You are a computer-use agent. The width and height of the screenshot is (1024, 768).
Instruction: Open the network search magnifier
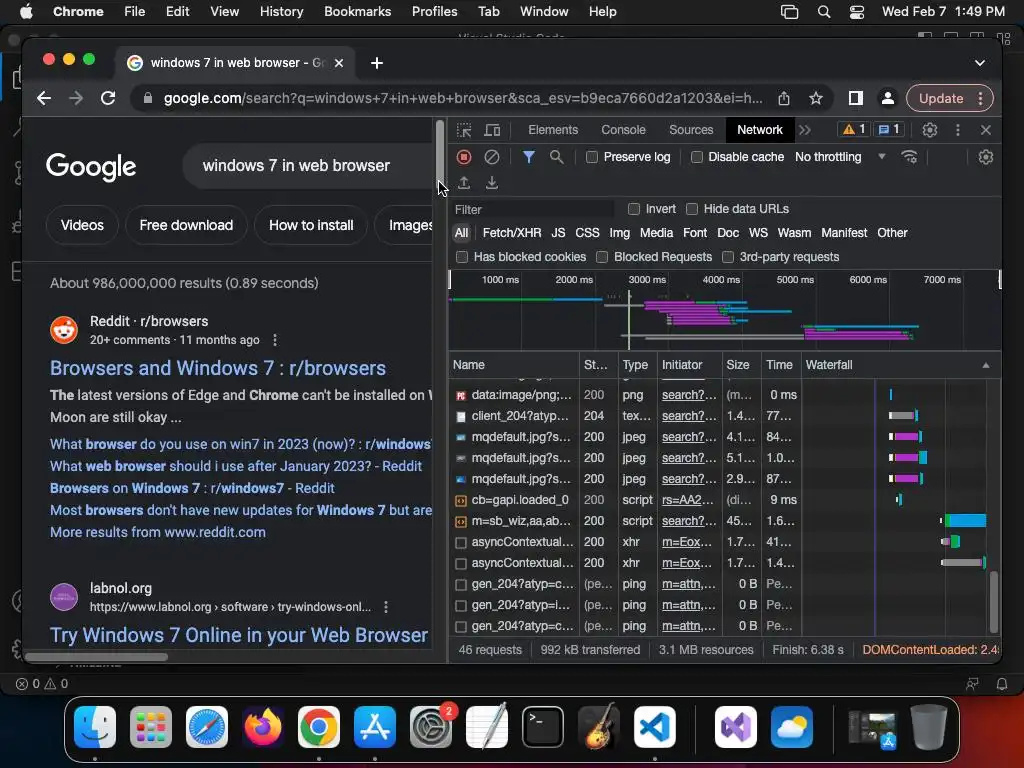click(556, 157)
